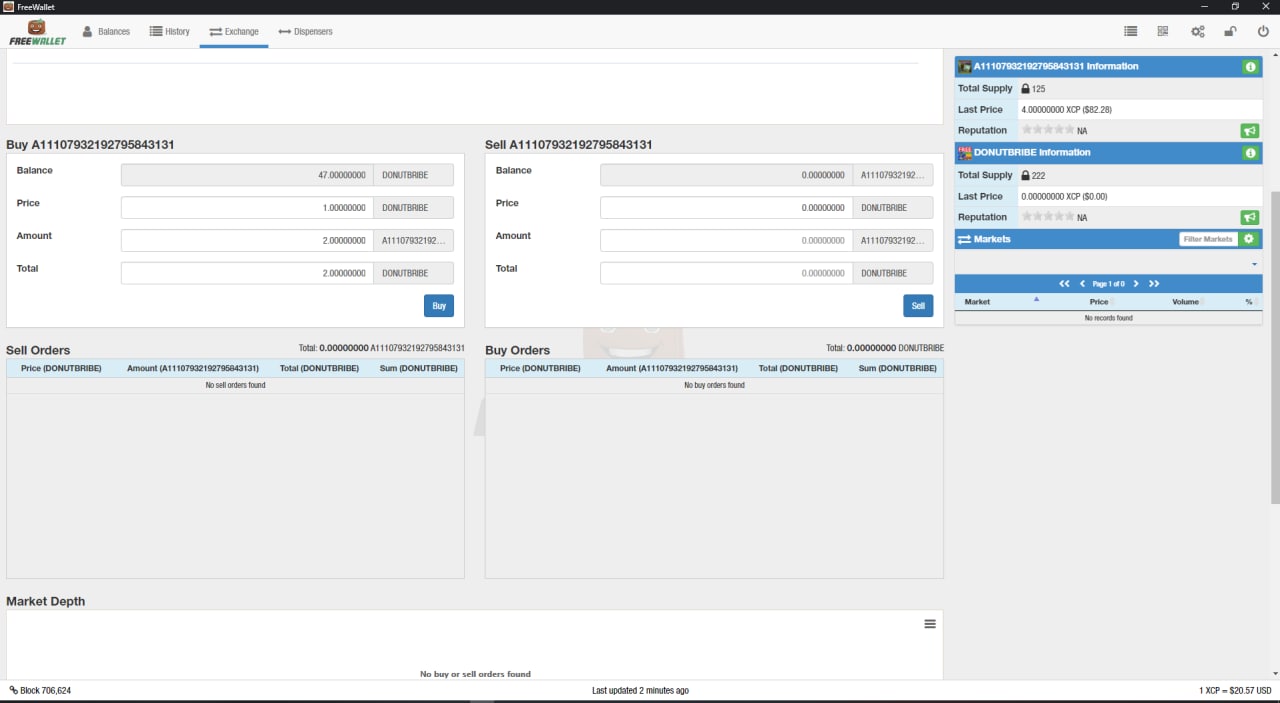Click megaphone icon in DONUTBRIBE Reputation row
Image resolution: width=1280 pixels, height=703 pixels.
coord(1250,217)
